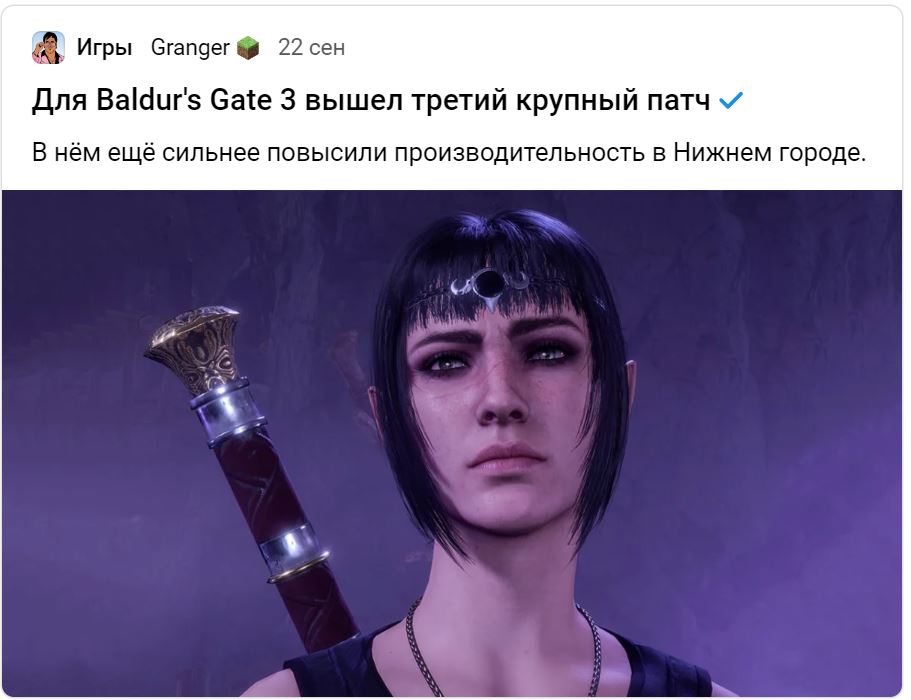Click the subtitle about Нижнем городе performance

pos(449,153)
